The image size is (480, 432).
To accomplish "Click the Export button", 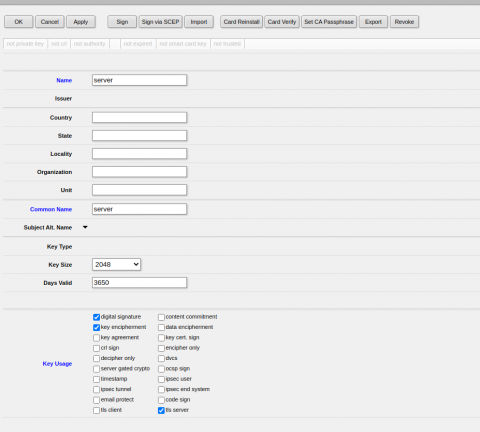I will tap(373, 22).
